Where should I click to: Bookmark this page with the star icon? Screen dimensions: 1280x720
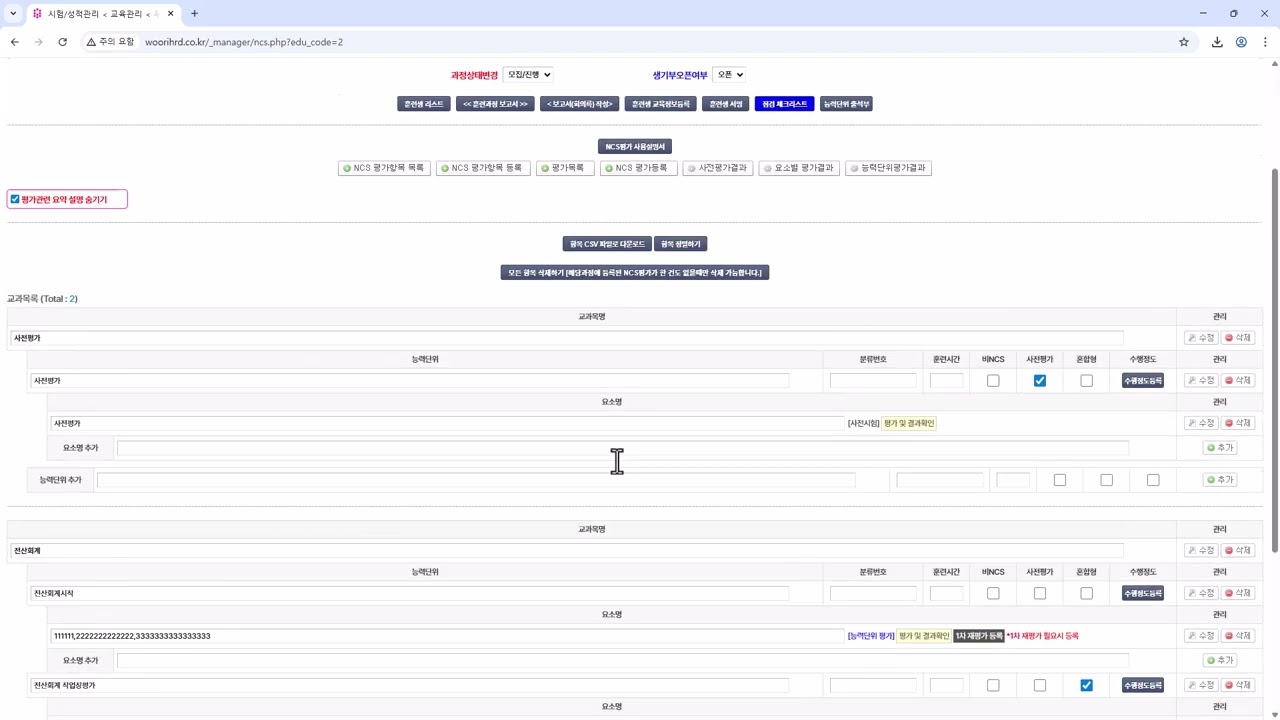pos(1184,42)
